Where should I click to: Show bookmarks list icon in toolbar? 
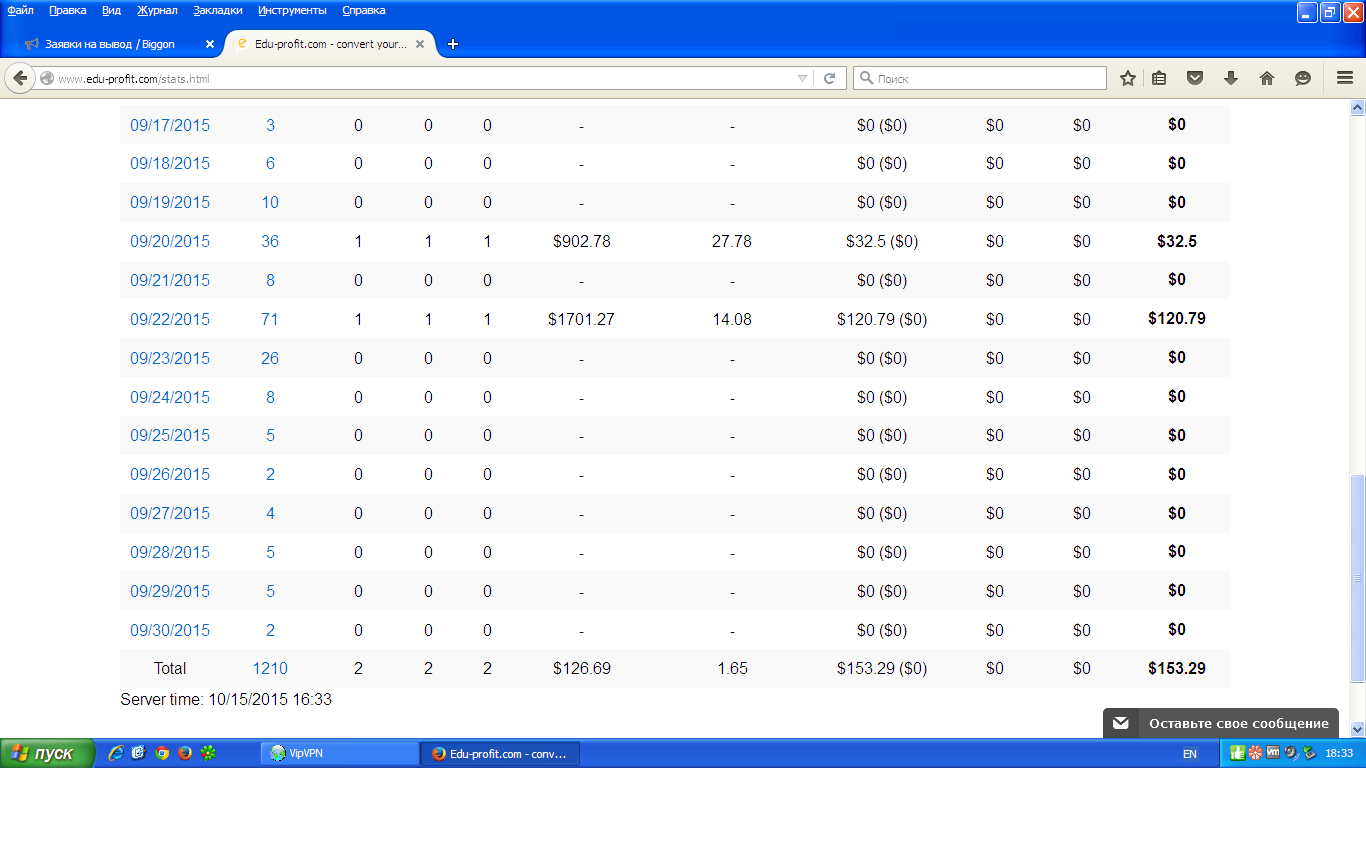(1159, 78)
